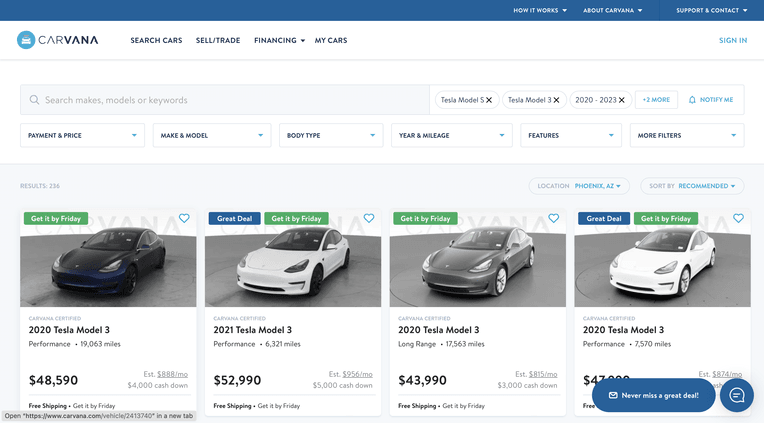Open the Body Type filter

(x=331, y=135)
